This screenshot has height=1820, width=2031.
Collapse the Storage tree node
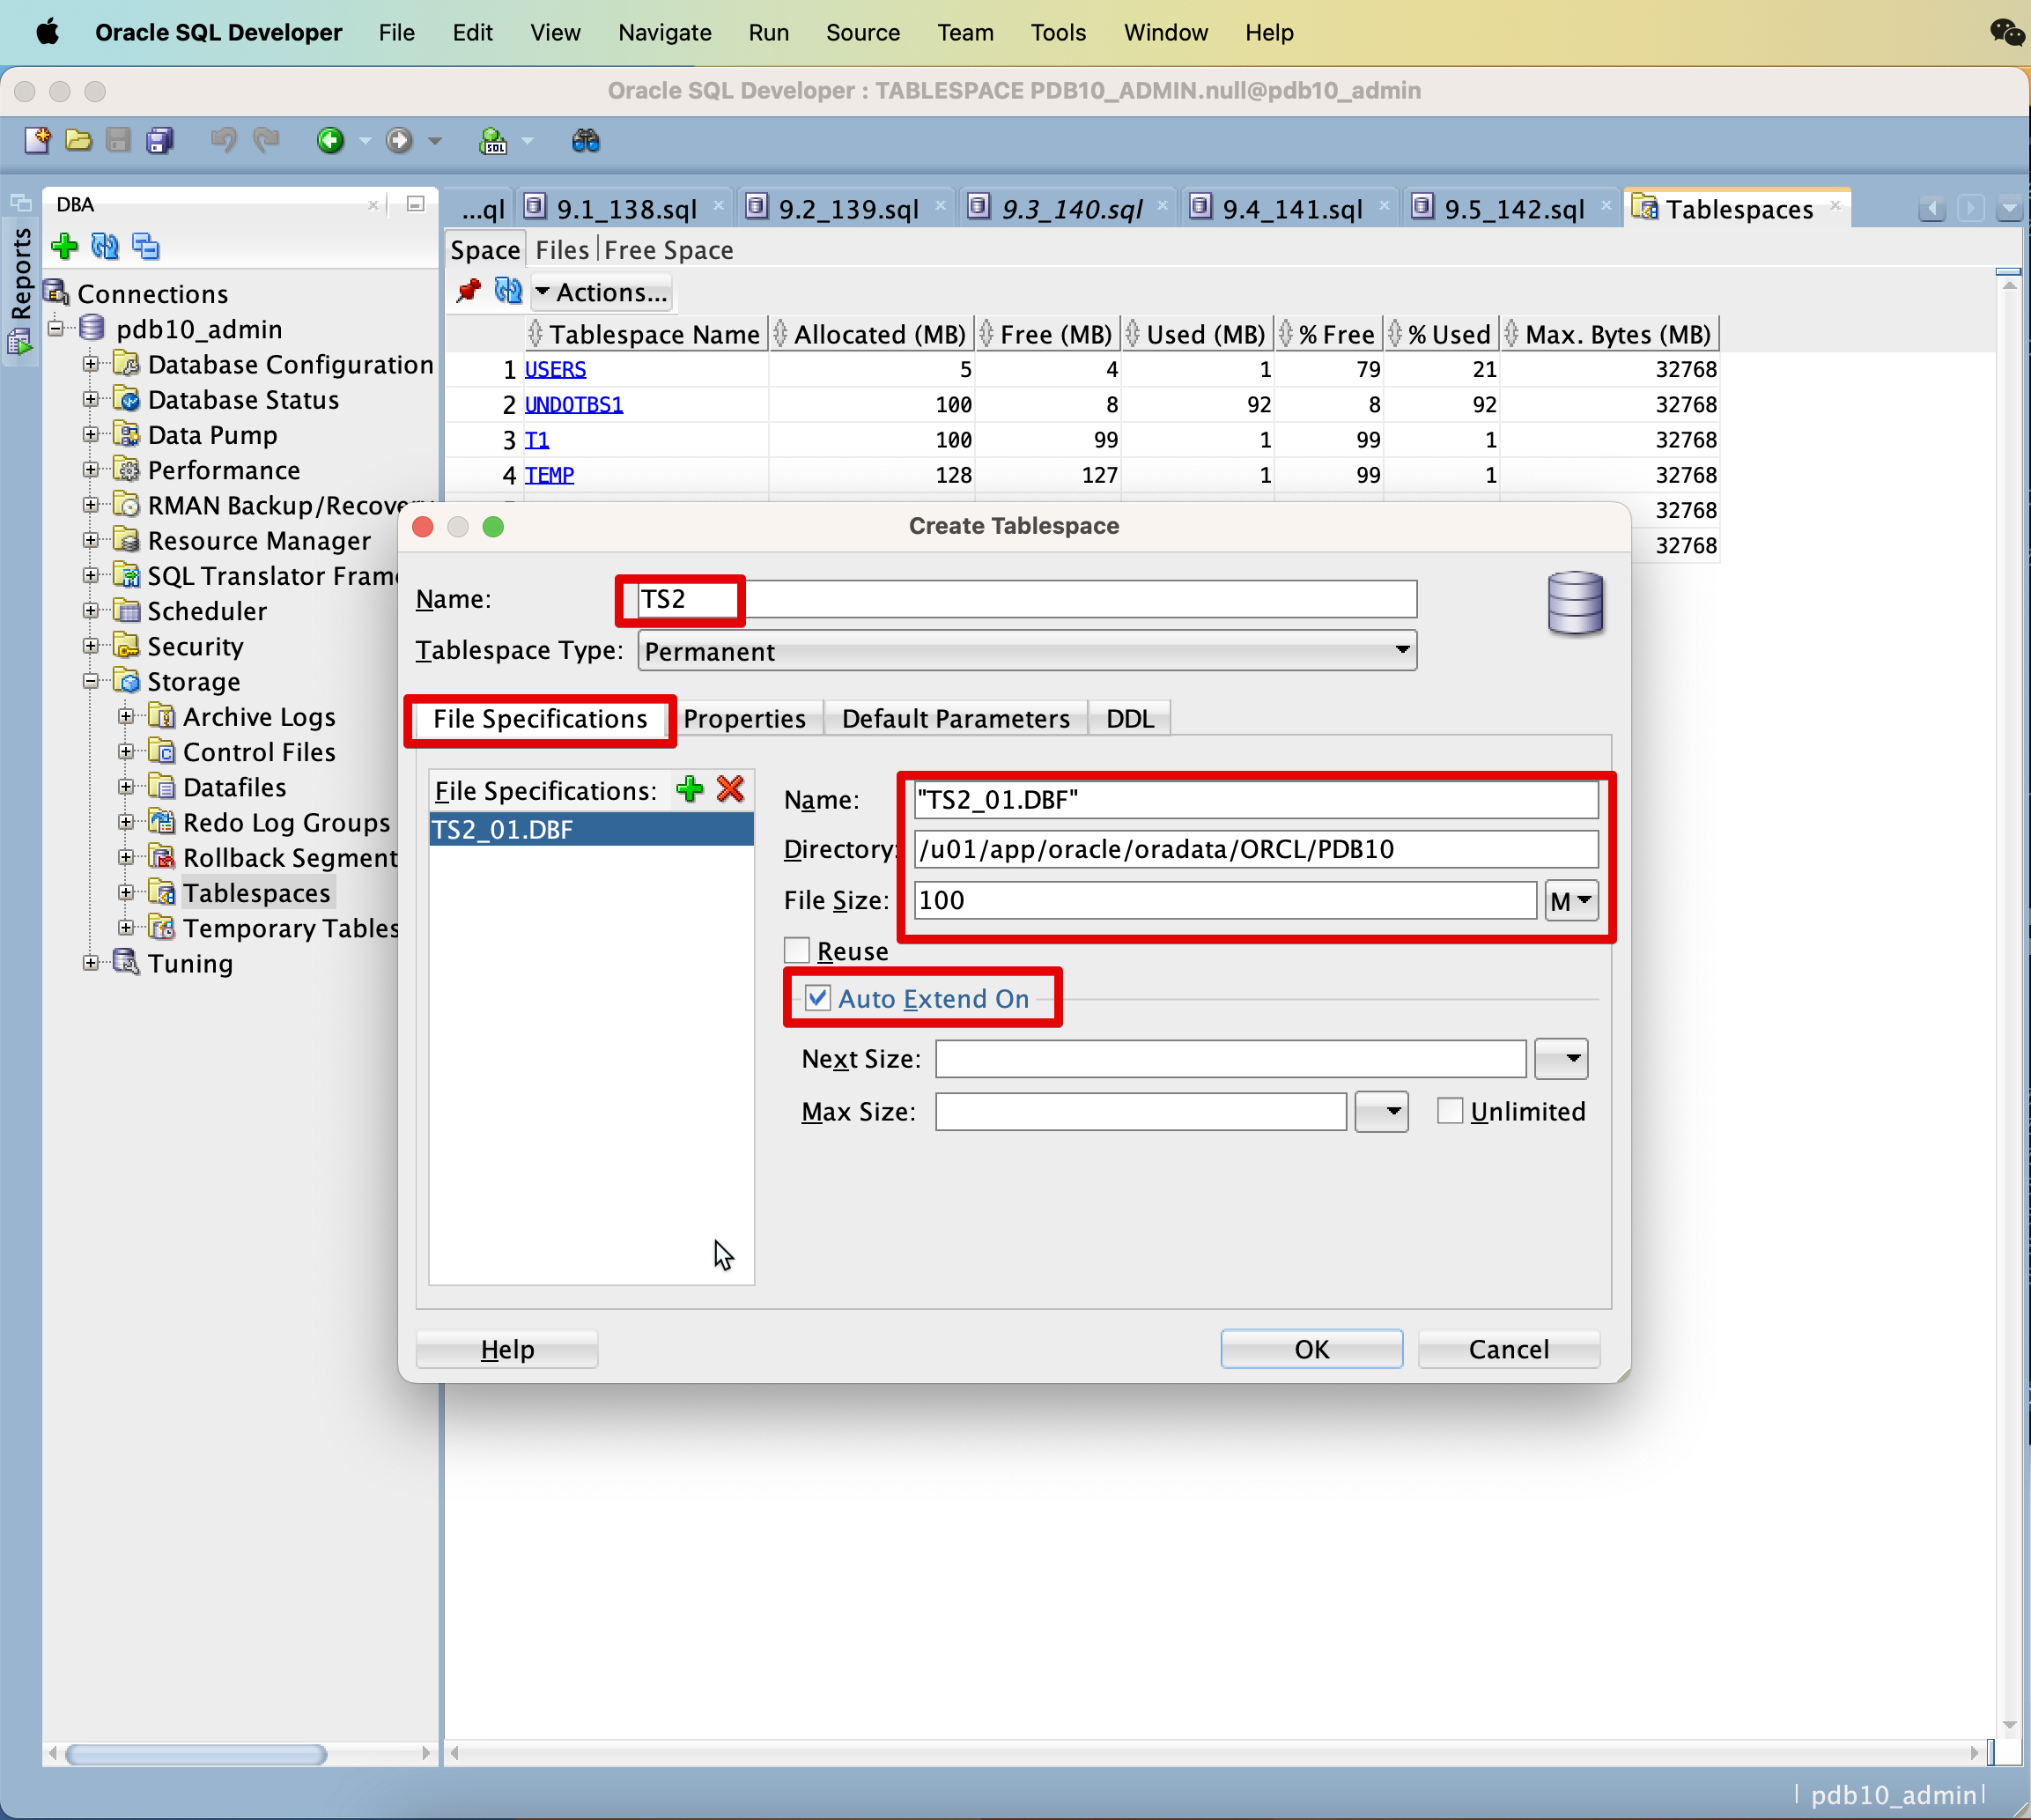click(x=91, y=681)
